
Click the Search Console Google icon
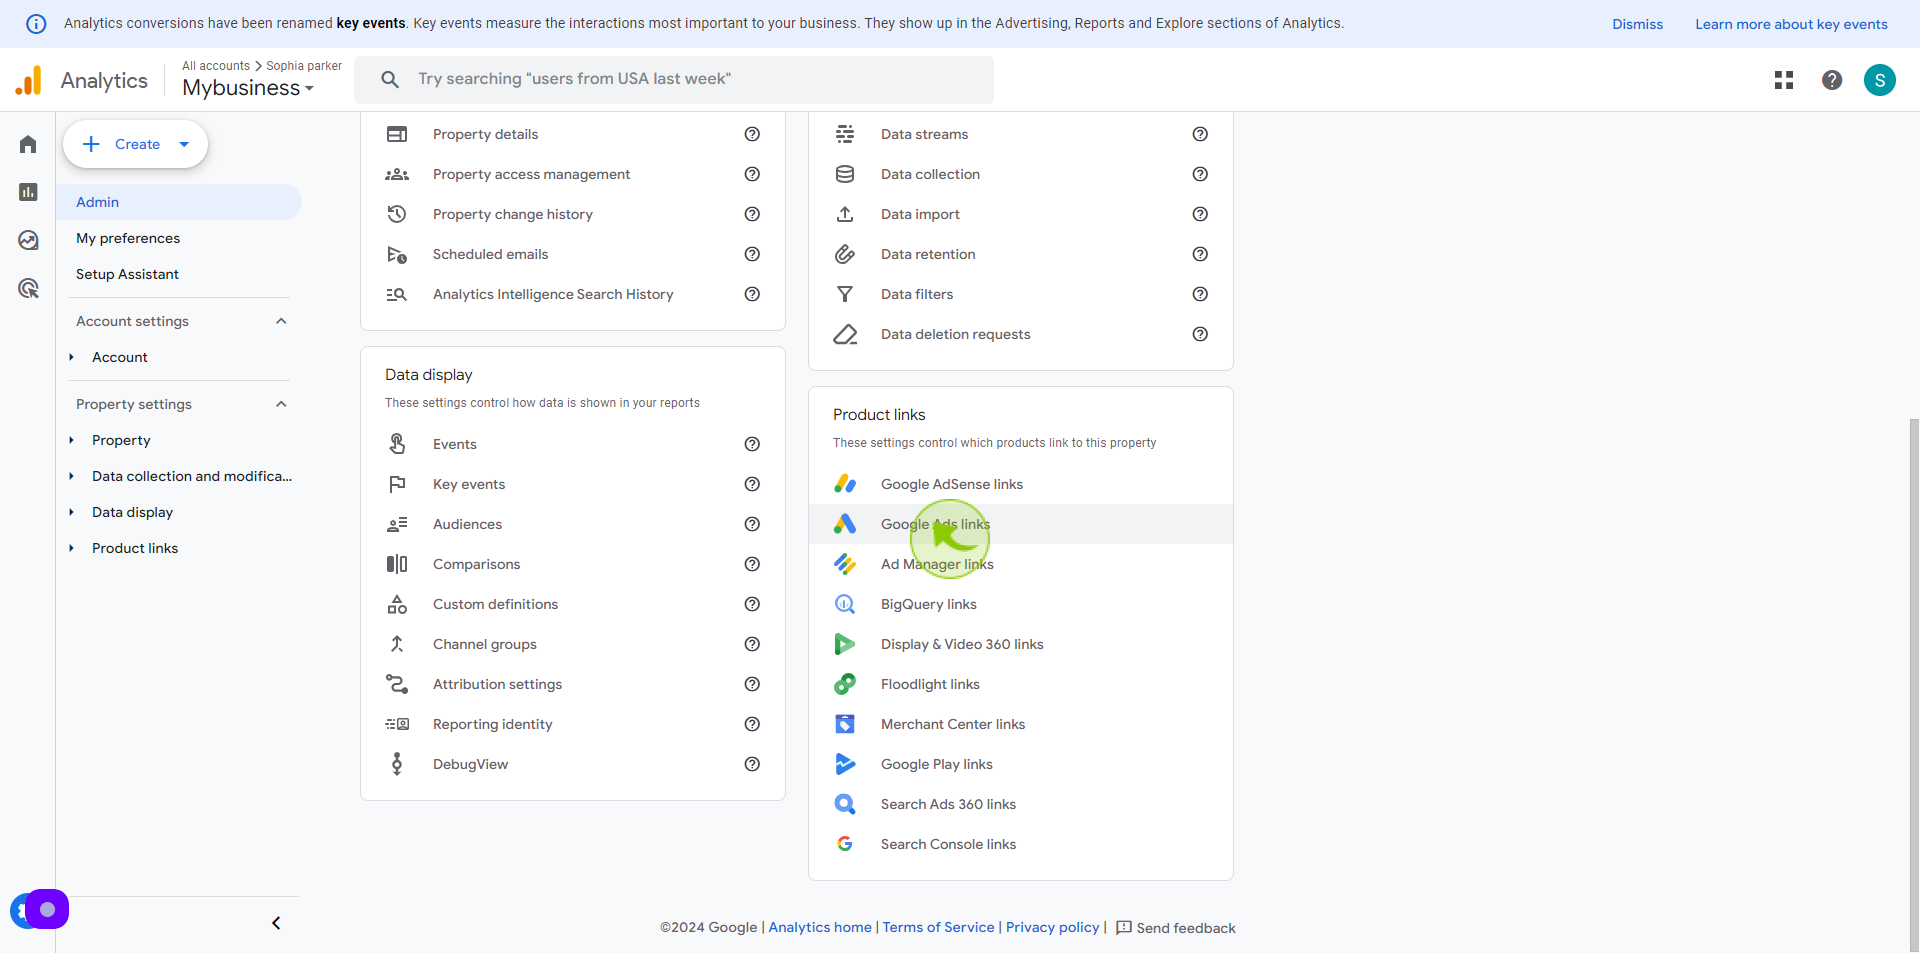[845, 844]
